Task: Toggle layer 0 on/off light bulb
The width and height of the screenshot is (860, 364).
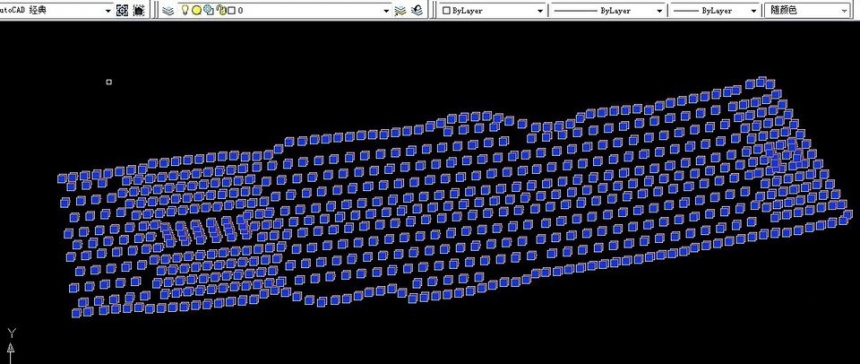Action: pos(185,10)
